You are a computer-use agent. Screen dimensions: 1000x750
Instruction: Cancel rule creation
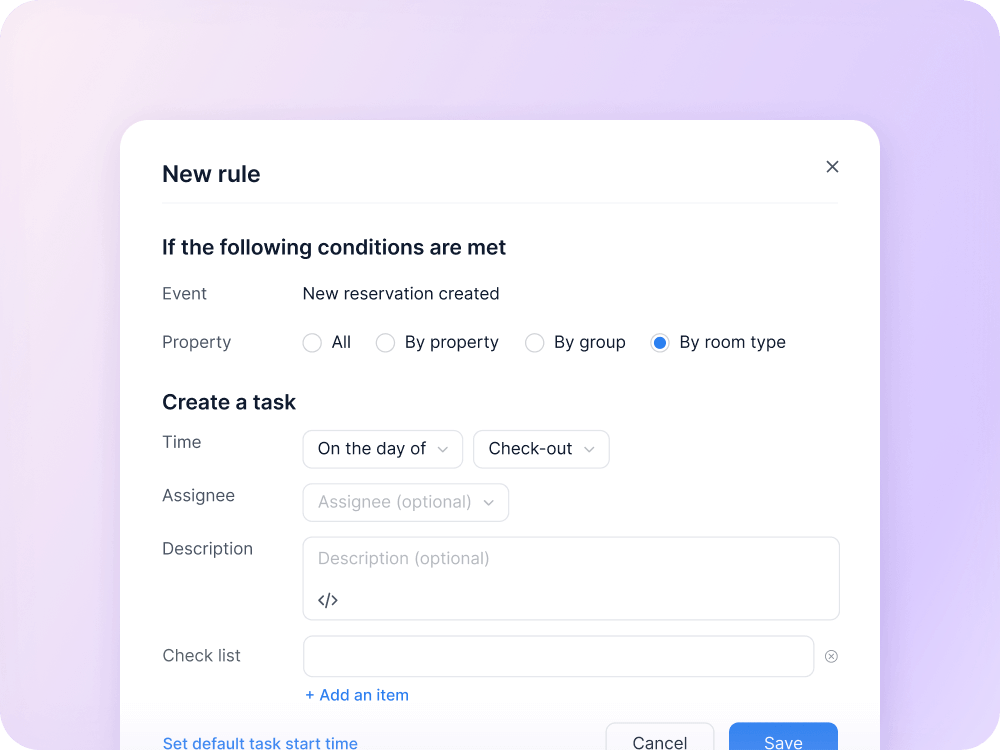[660, 742]
